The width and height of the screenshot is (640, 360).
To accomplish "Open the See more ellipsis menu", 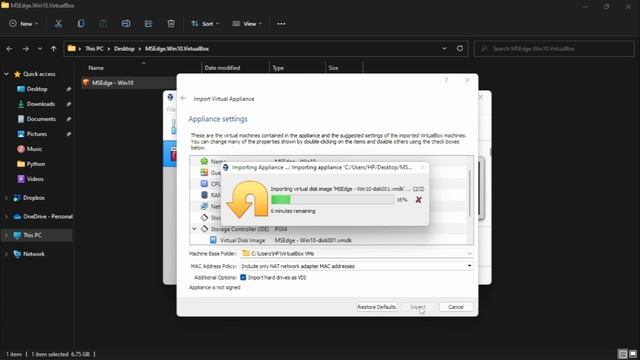I will pyautogui.click(x=281, y=24).
